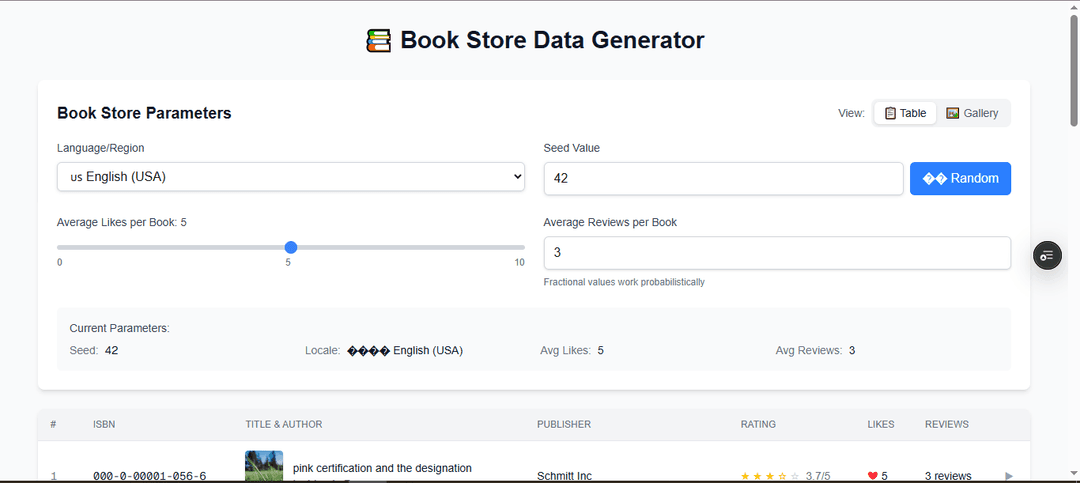Click the 'Fractional values work probabilistically' hint

(x=624, y=282)
